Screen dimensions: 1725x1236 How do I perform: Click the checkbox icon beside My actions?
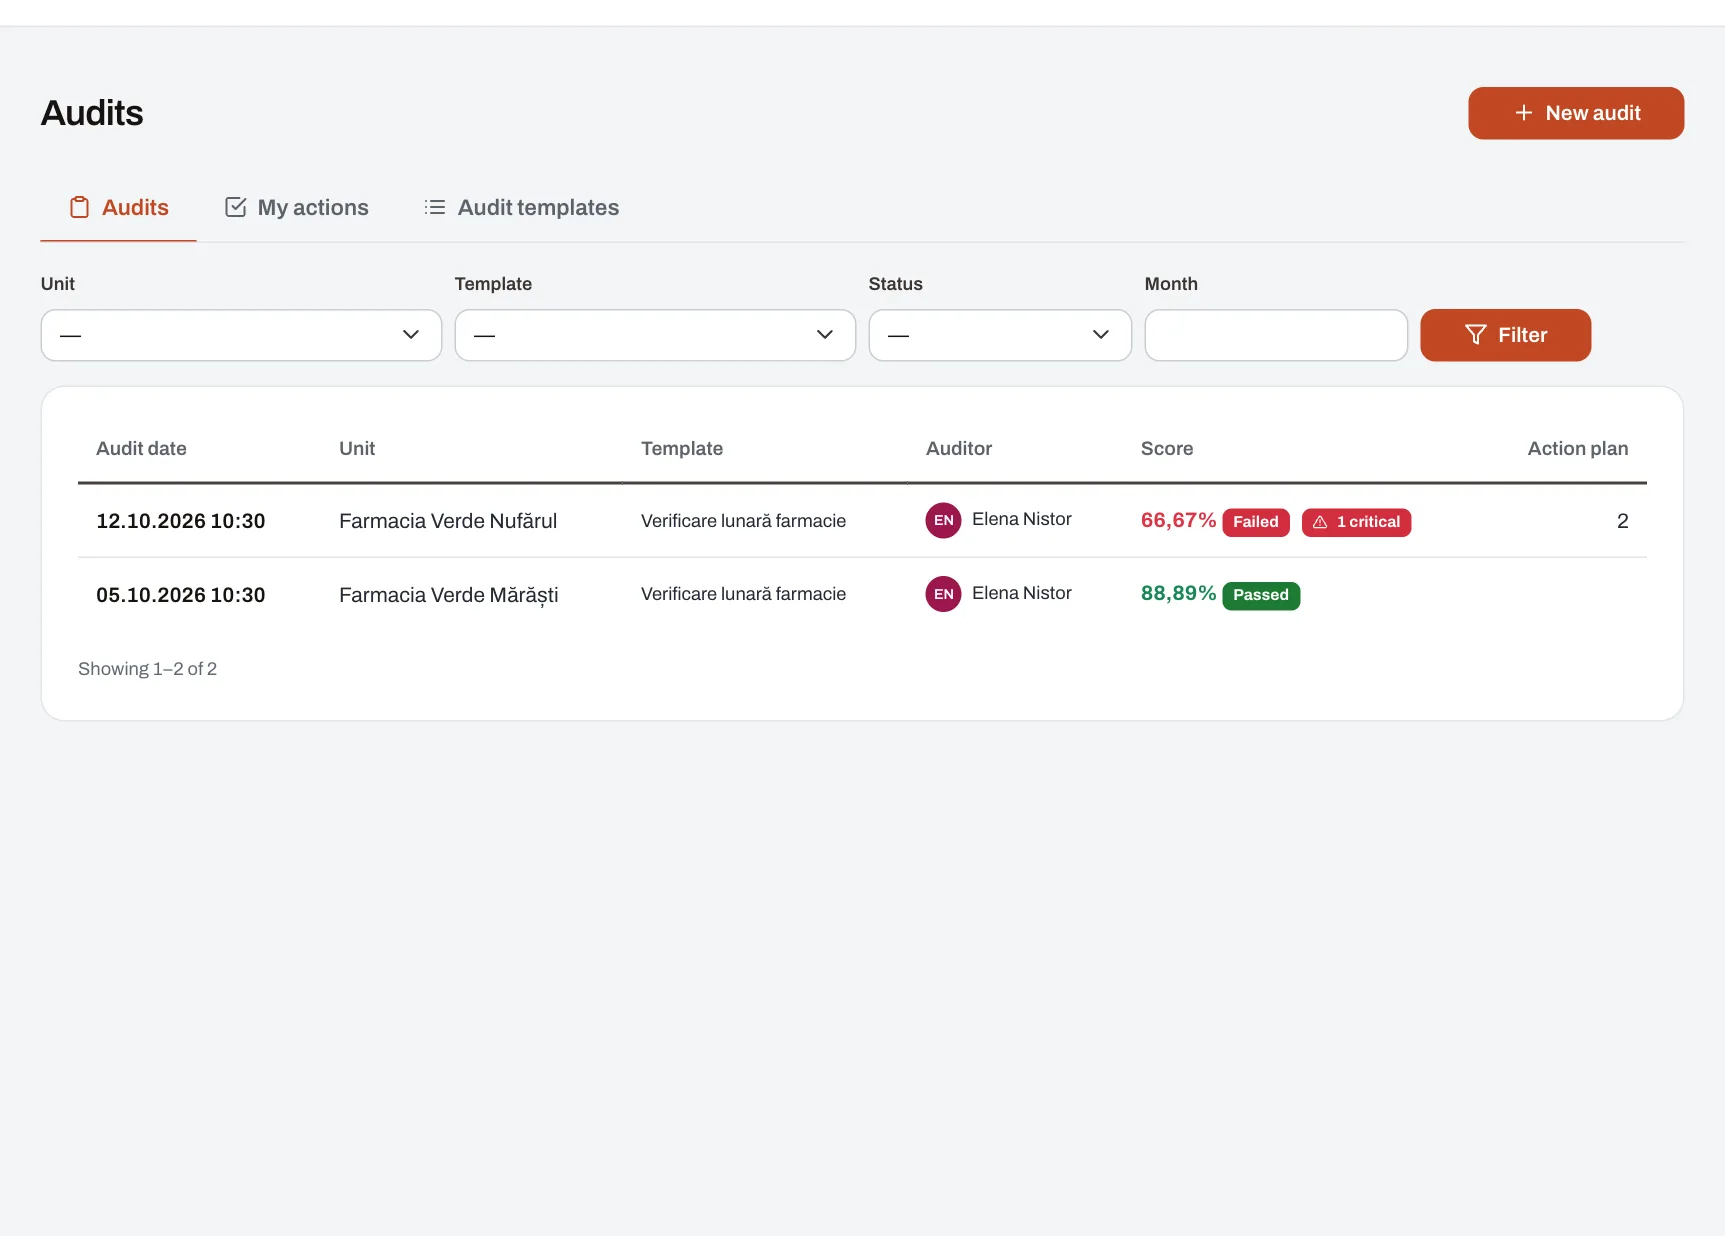coord(236,207)
